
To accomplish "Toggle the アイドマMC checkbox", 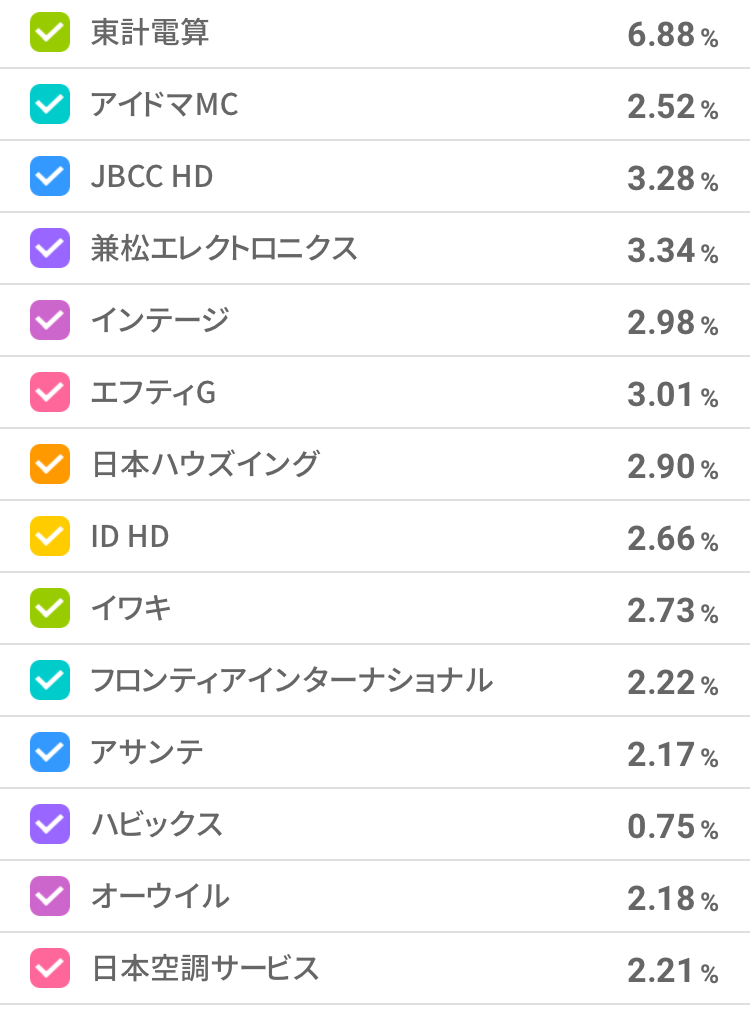I will coord(50,105).
